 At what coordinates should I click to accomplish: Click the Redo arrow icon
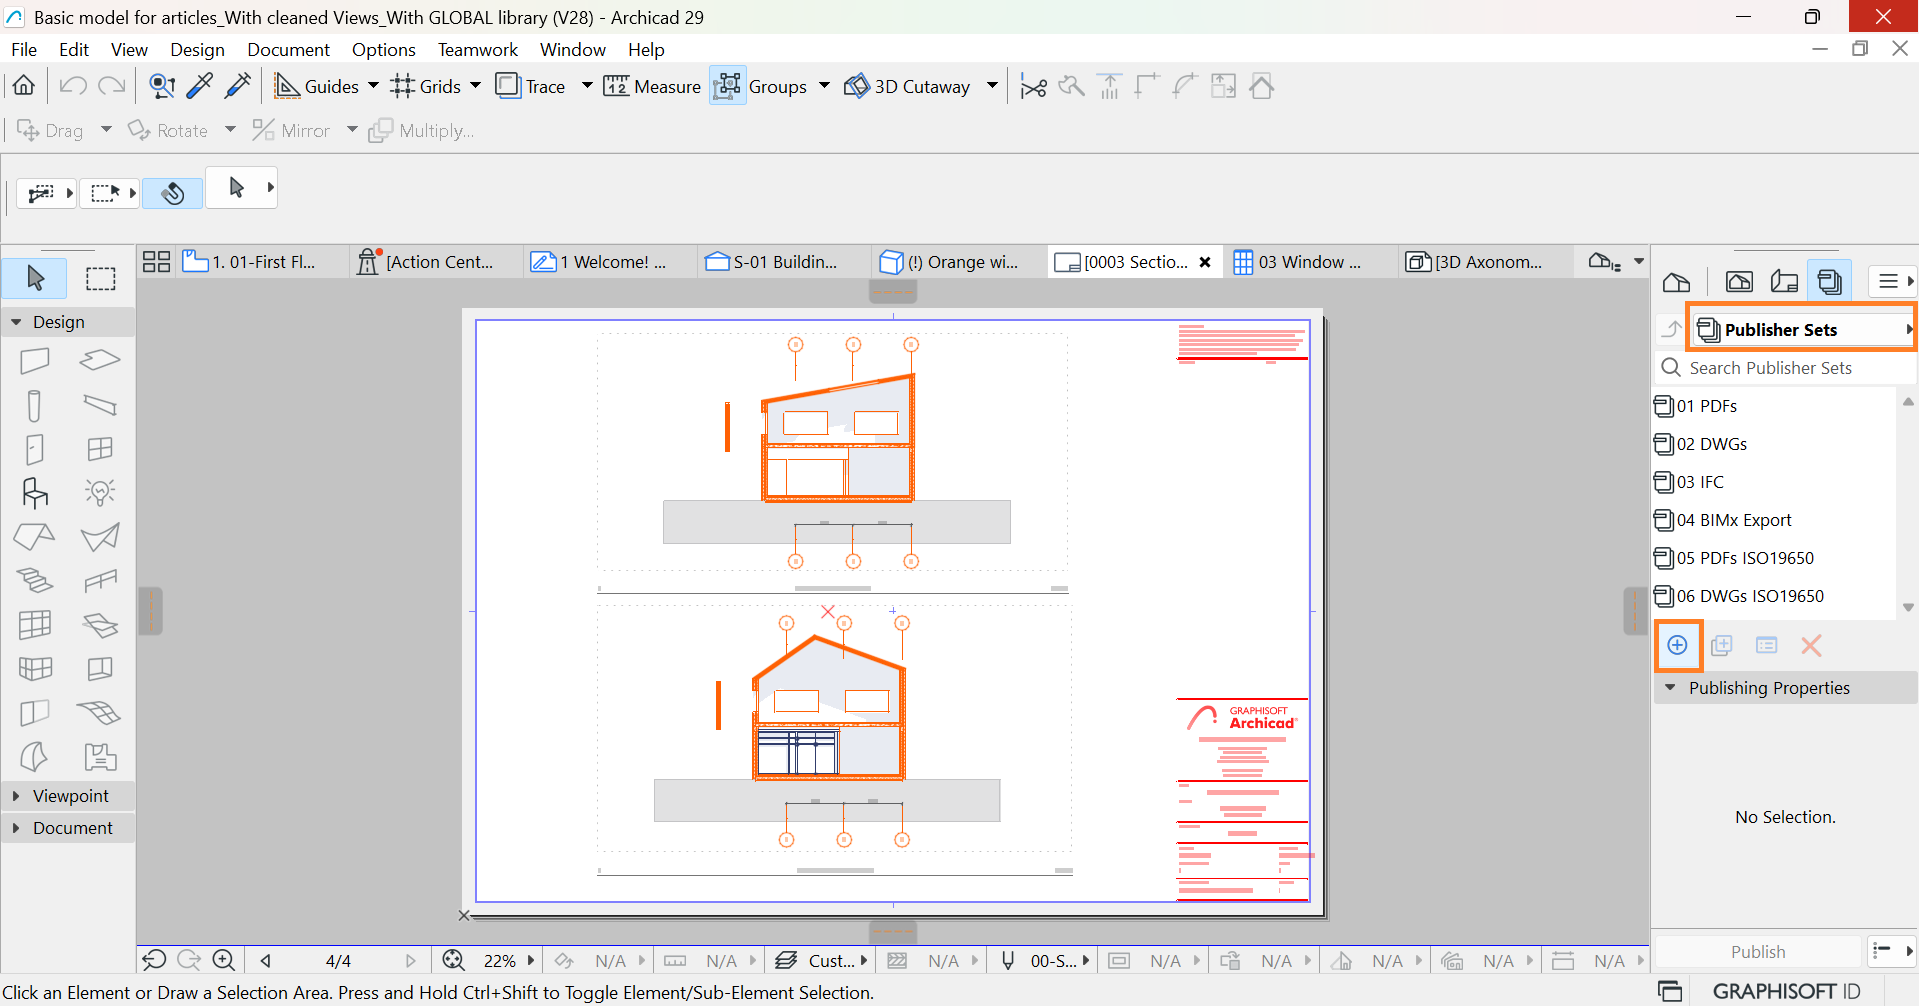[x=112, y=86]
